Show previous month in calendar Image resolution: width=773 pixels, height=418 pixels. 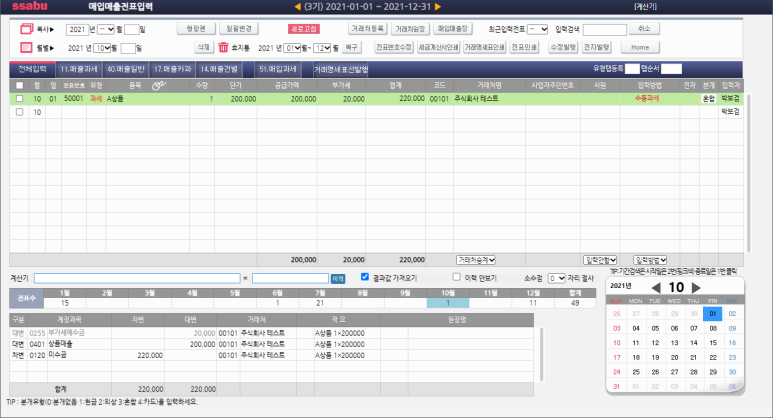coord(656,287)
